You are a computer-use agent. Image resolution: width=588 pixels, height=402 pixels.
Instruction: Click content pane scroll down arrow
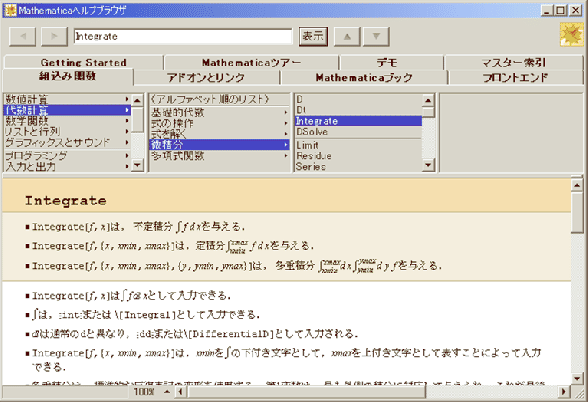(577, 378)
